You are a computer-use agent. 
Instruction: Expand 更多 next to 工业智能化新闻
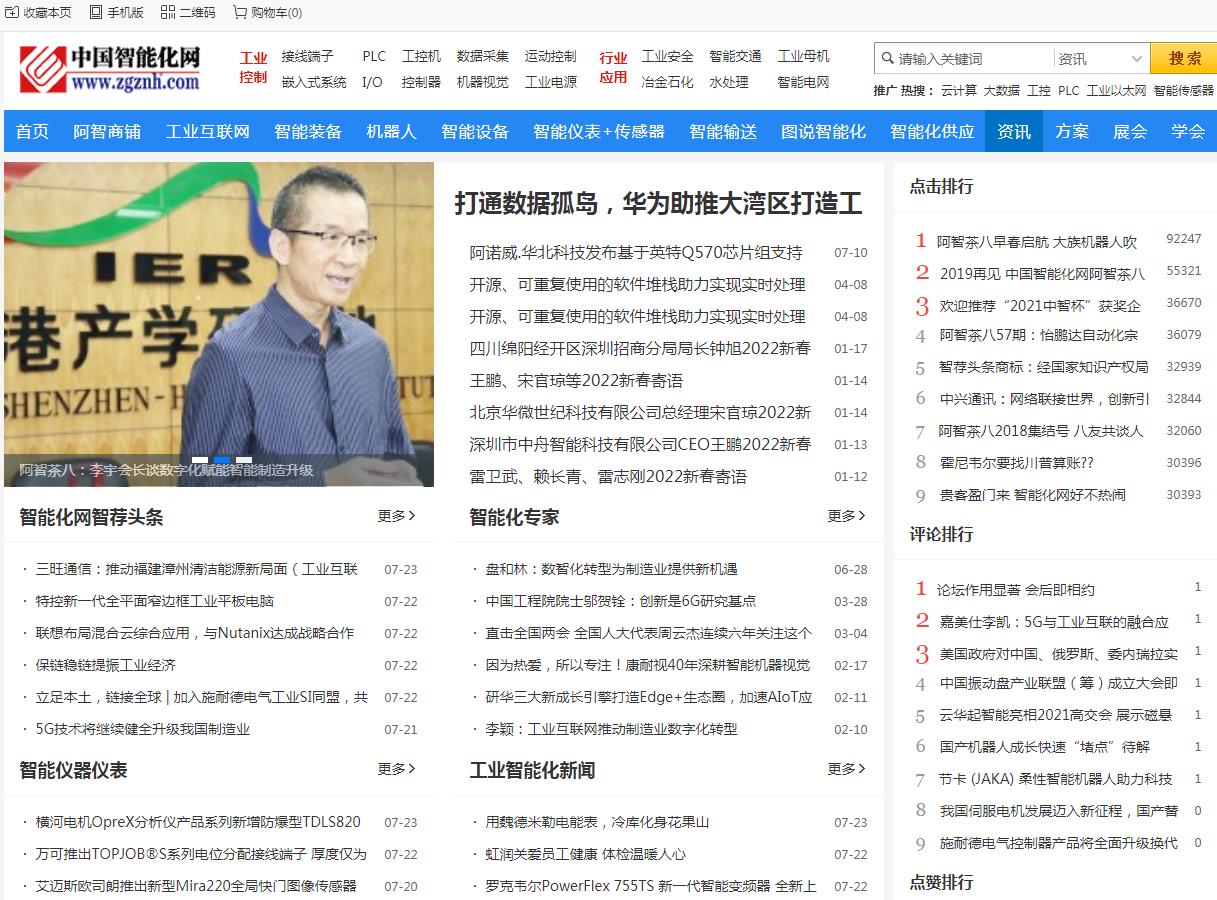(846, 769)
